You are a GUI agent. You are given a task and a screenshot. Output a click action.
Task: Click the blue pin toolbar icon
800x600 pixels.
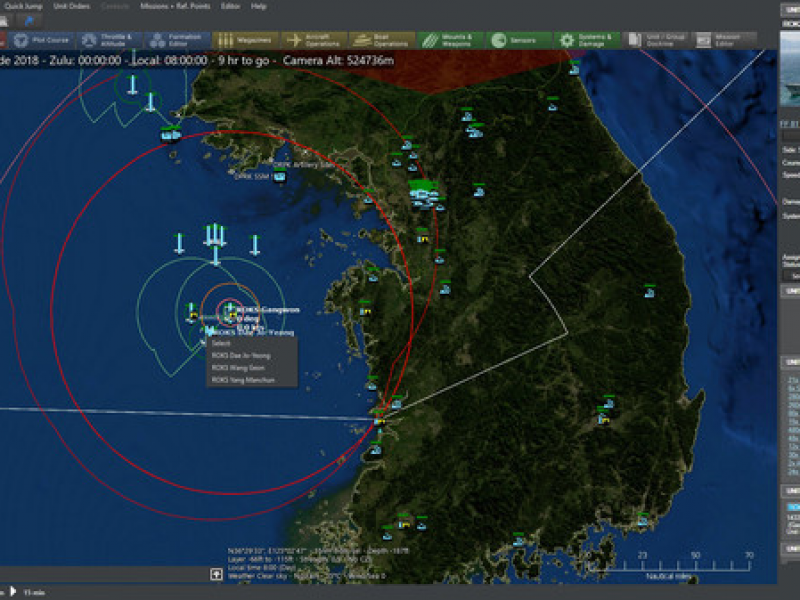pyautogui.click(x=29, y=21)
